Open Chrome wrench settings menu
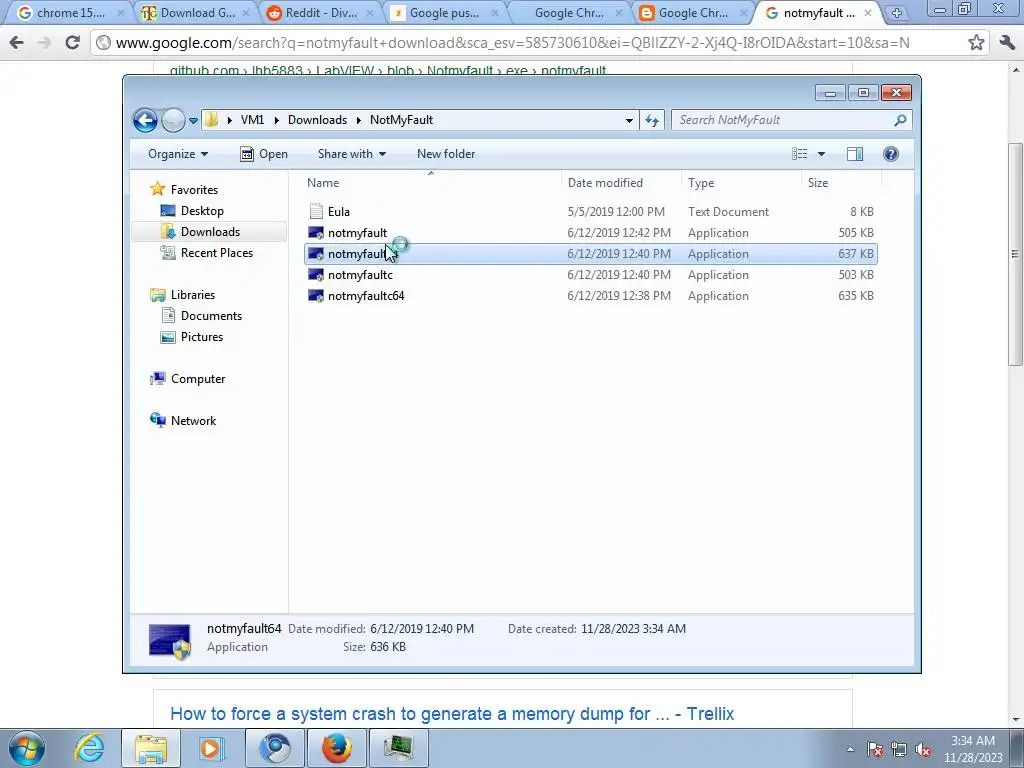This screenshot has width=1024, height=768. pyautogui.click(x=1007, y=43)
